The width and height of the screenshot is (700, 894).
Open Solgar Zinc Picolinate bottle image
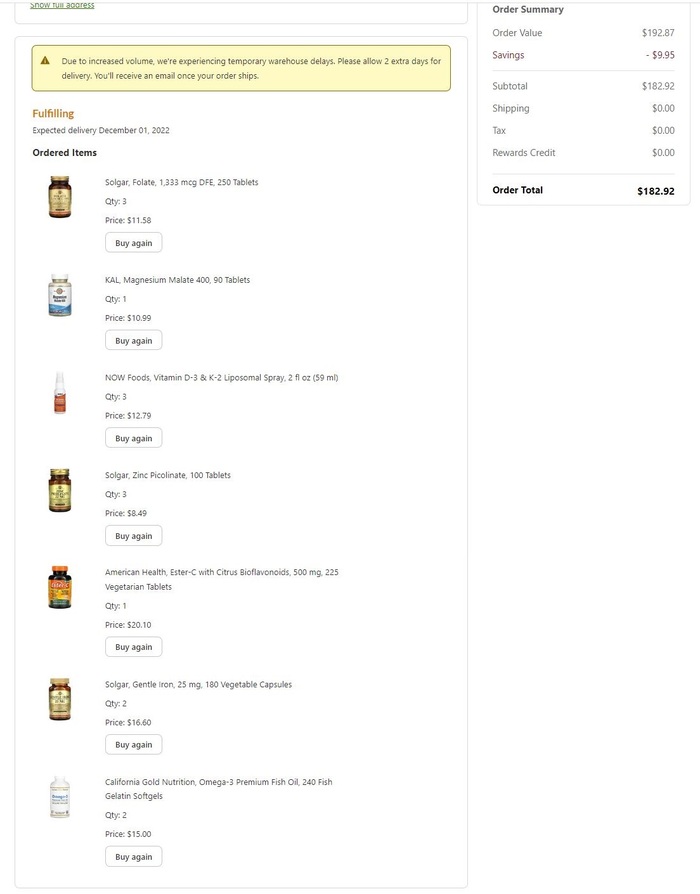click(x=60, y=491)
